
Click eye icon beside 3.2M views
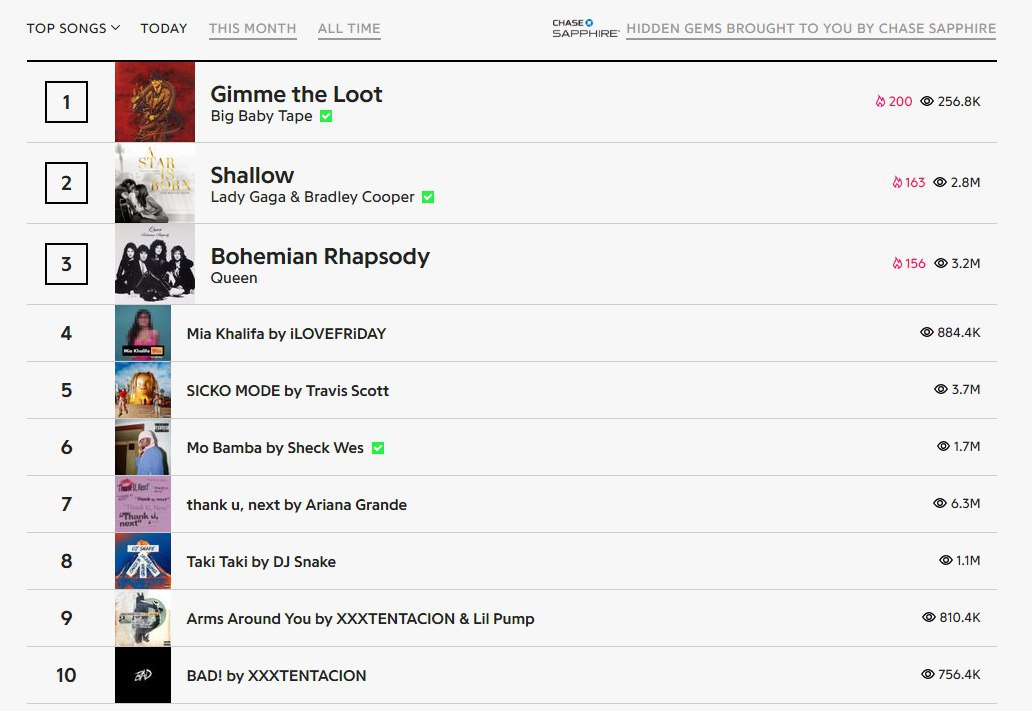click(941, 263)
